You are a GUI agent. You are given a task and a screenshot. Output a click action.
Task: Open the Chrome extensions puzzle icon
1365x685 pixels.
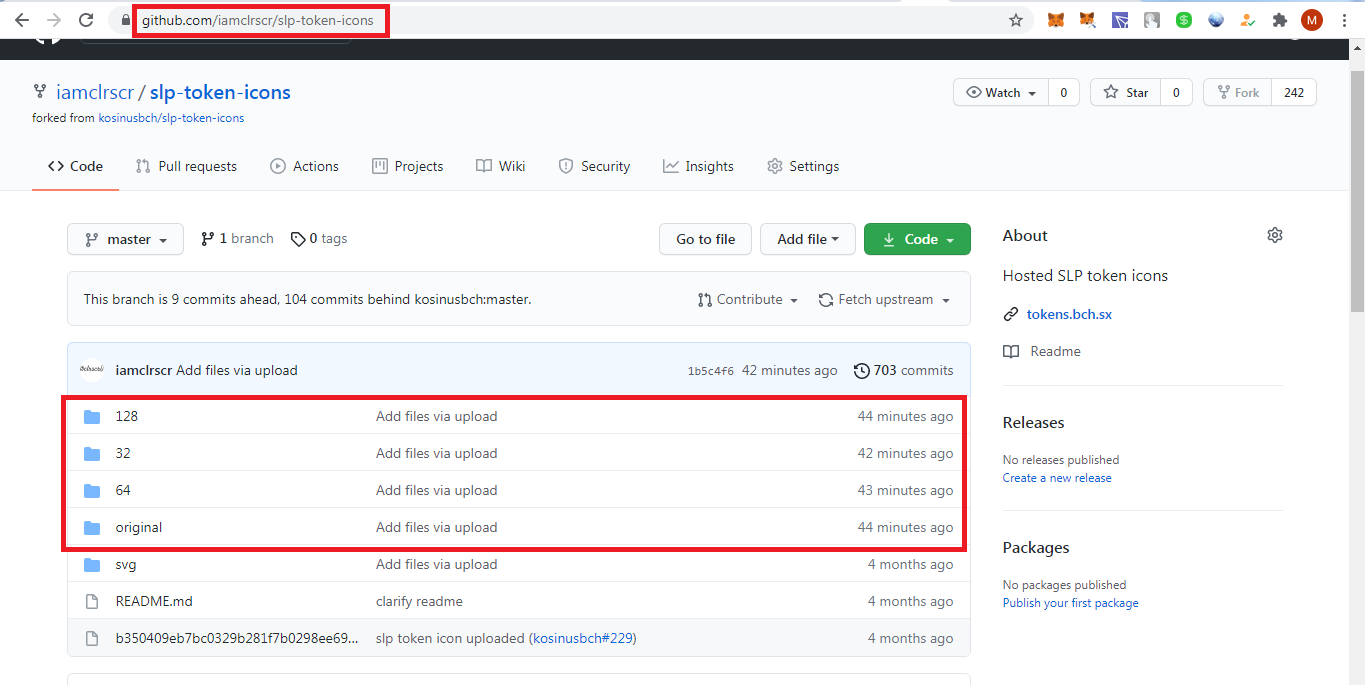[1279, 20]
